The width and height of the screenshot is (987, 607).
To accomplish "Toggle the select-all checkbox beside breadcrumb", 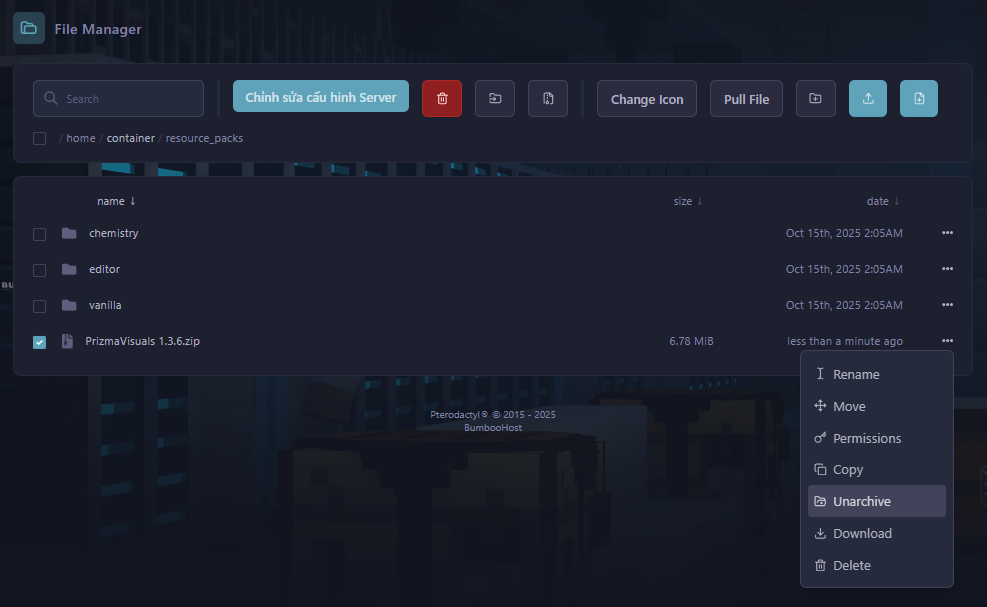I will point(40,139).
